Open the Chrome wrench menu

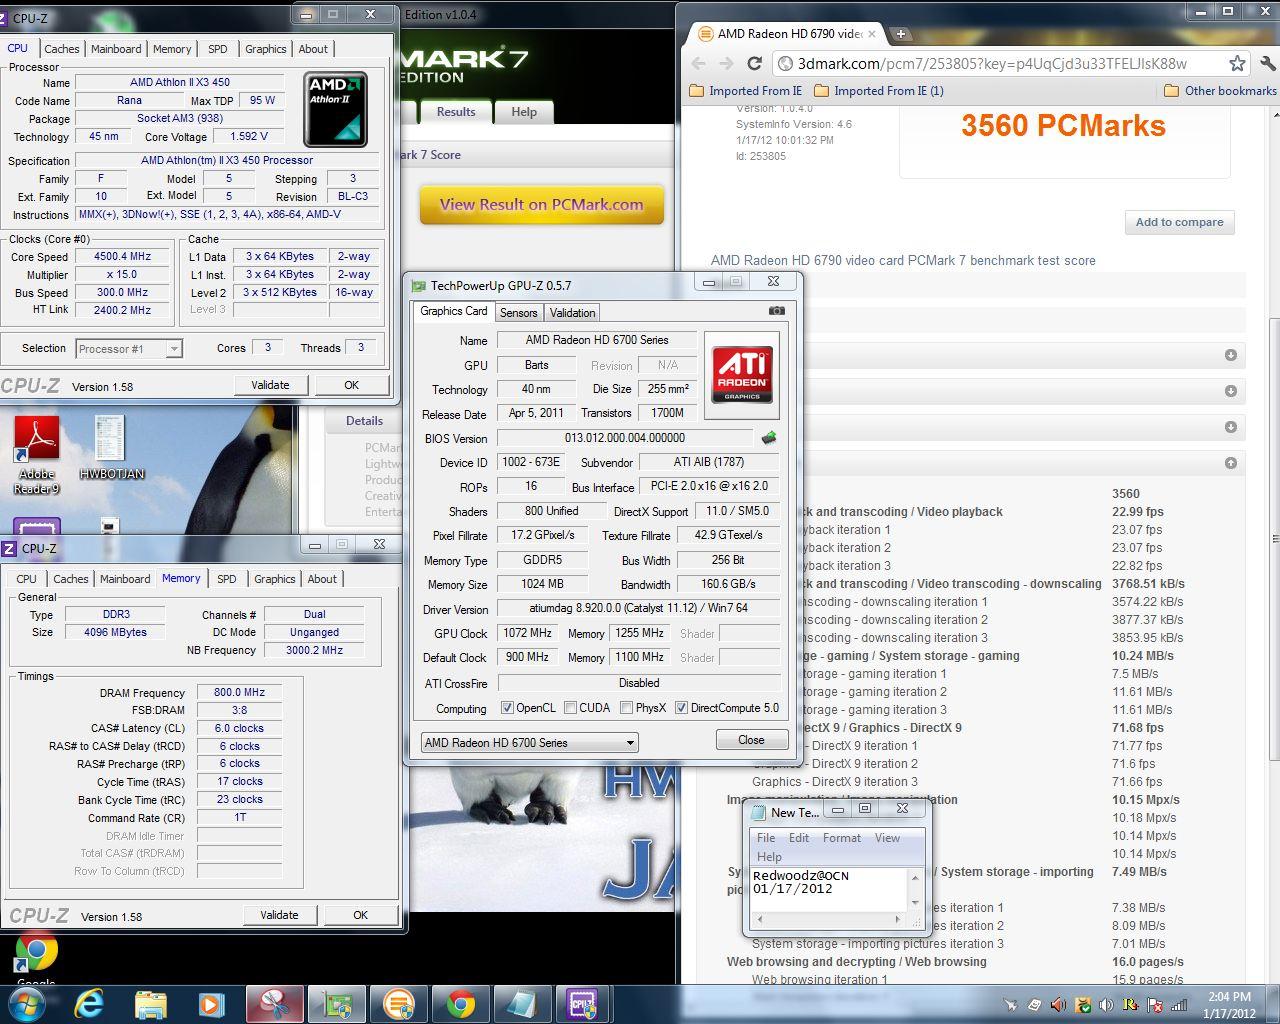pyautogui.click(x=1267, y=63)
